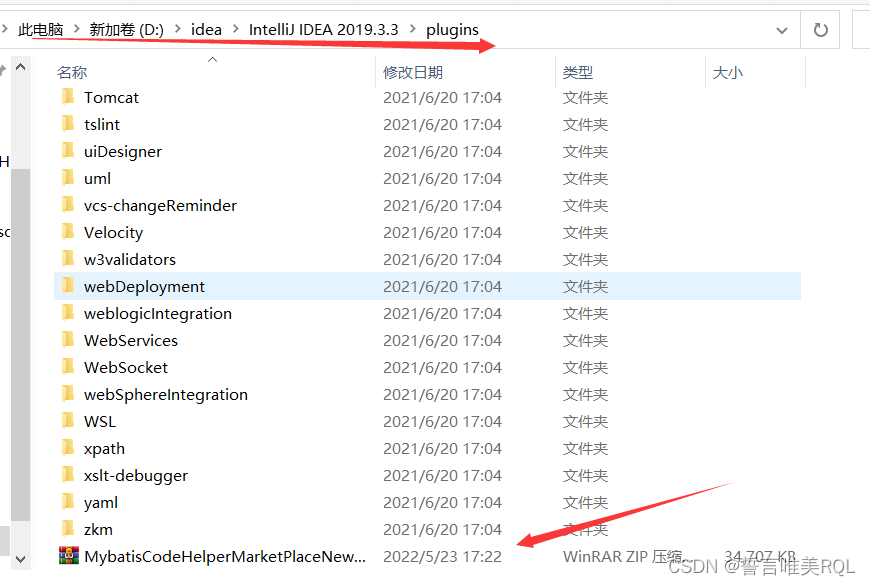Image resolution: width=870 pixels, height=586 pixels.
Task: Click the yaml folder icon
Action: coord(68,502)
